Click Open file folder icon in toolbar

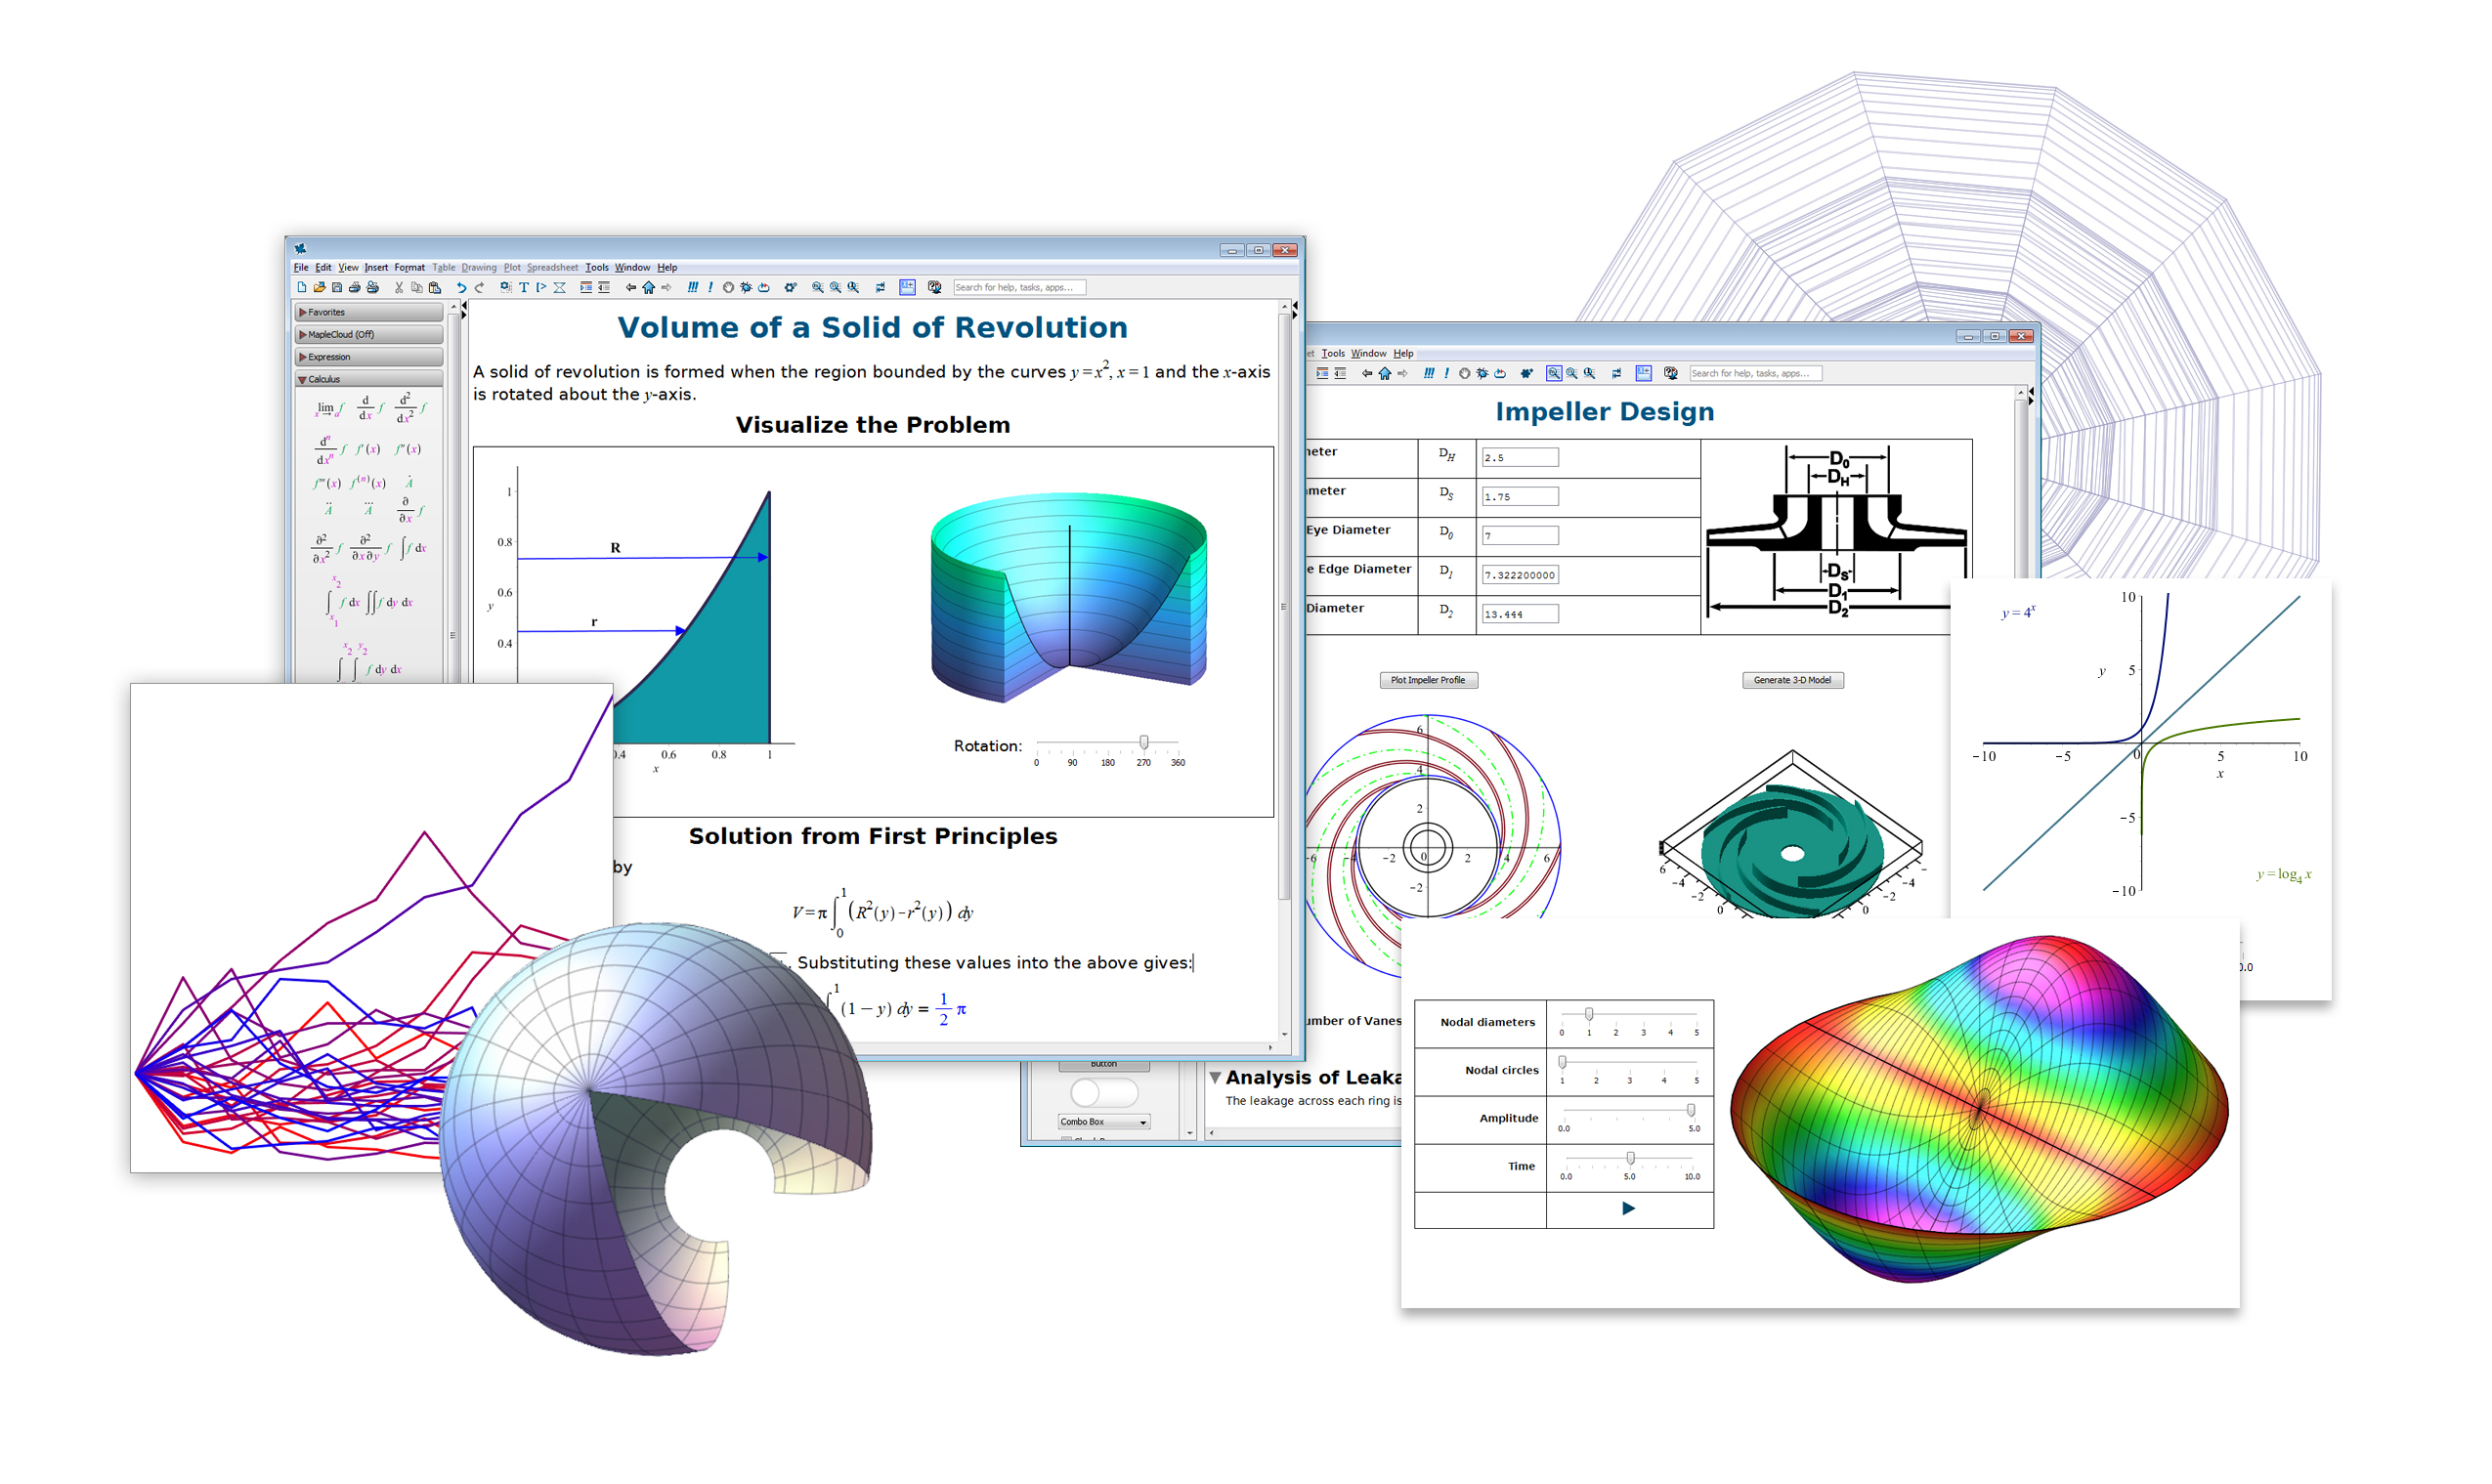point(320,287)
